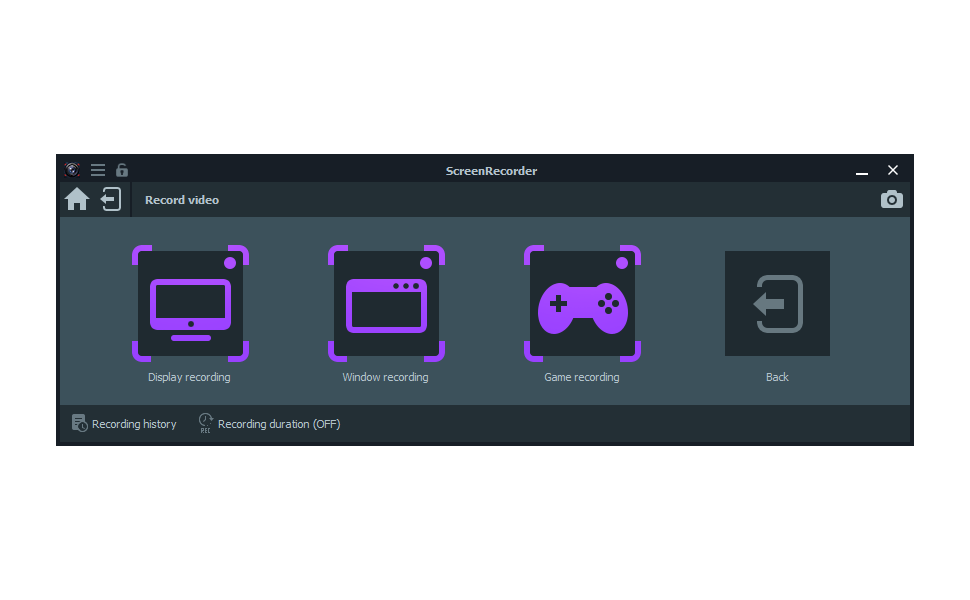Click the large Back tile
This screenshot has height=600, width=970.
[x=777, y=303]
